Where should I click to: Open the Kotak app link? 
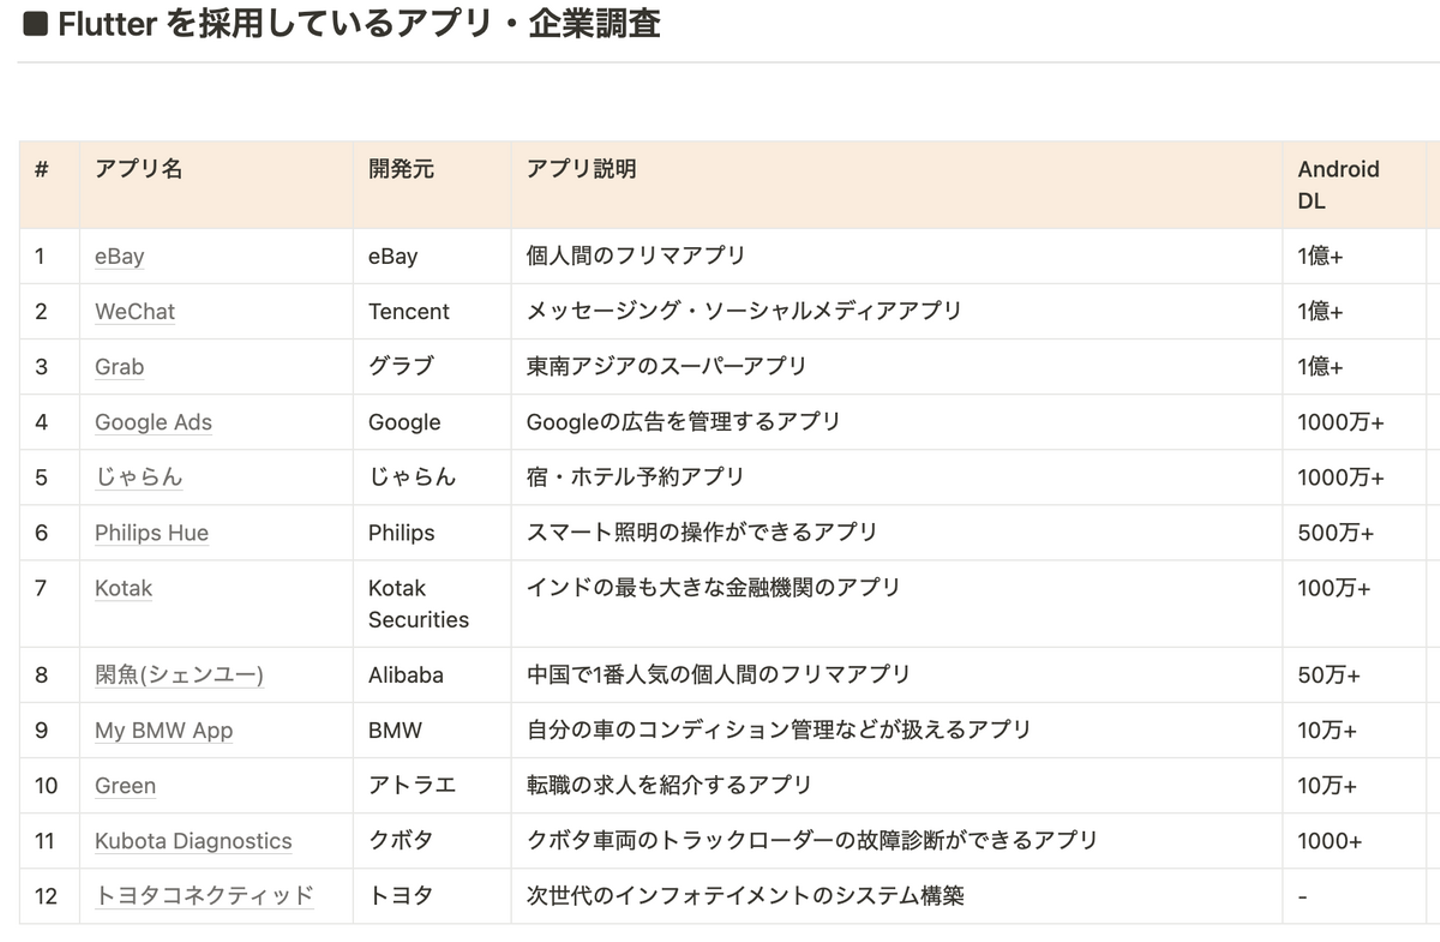coord(123,588)
